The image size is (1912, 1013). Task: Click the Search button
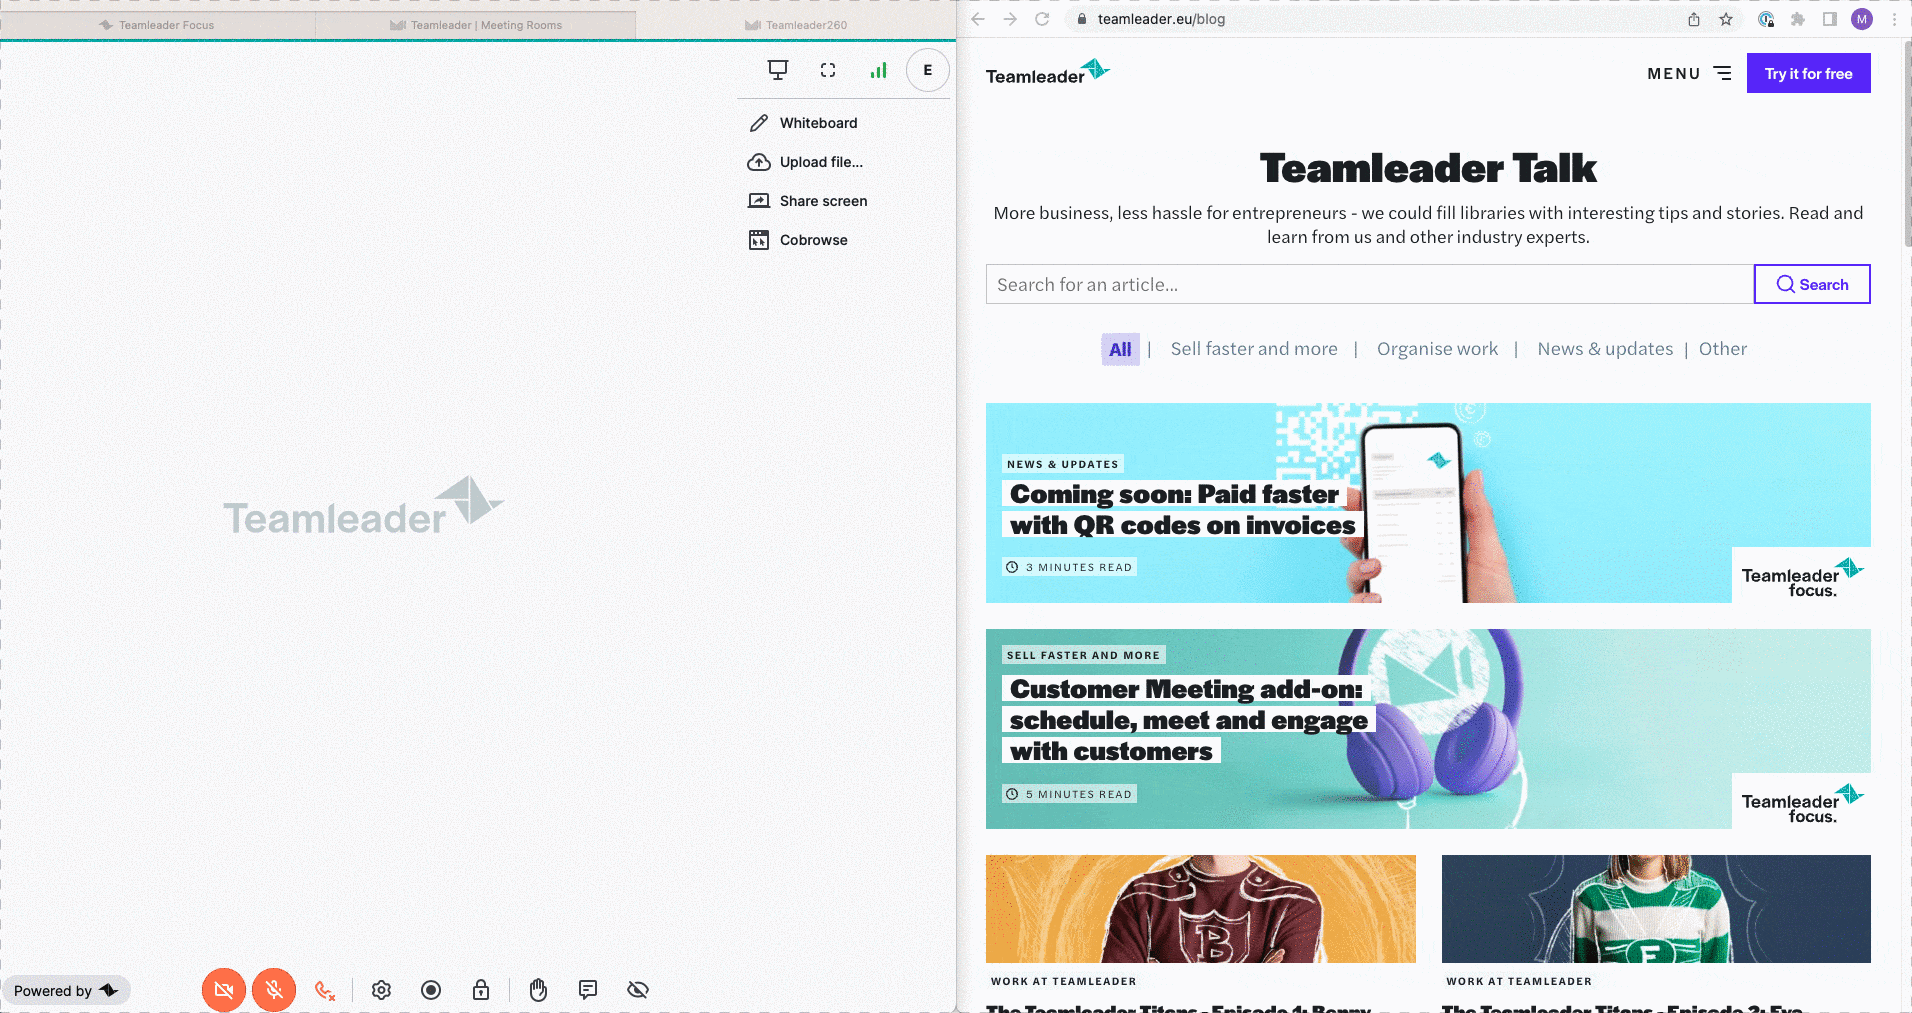click(1812, 284)
